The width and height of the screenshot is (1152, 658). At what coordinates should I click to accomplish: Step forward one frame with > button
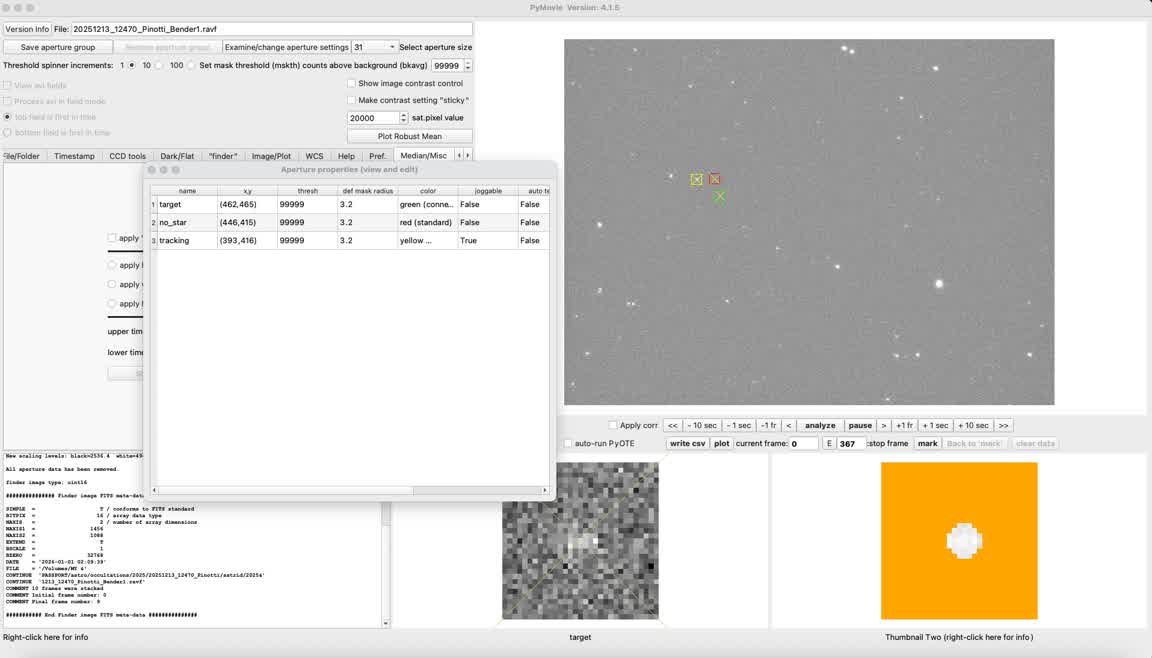point(884,426)
